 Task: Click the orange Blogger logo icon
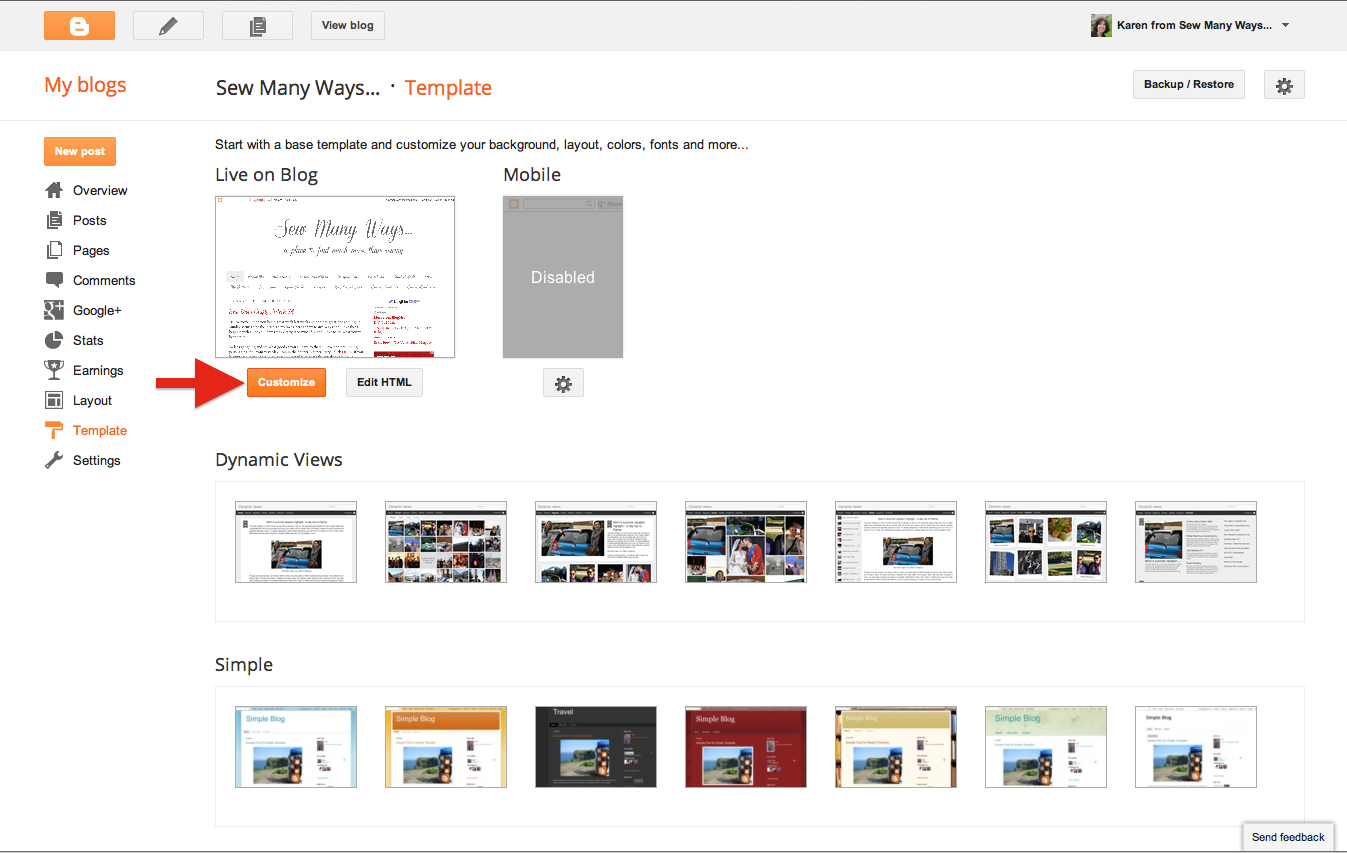click(x=79, y=25)
